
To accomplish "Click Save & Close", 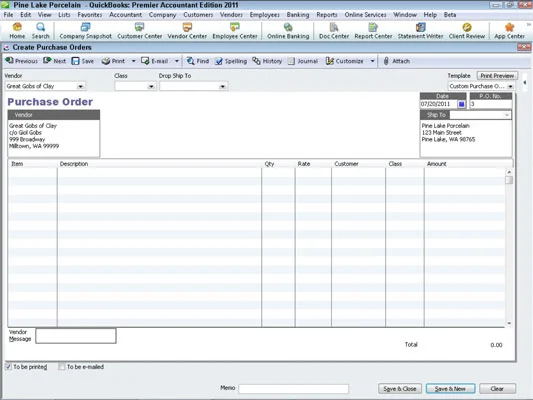I will [400, 388].
